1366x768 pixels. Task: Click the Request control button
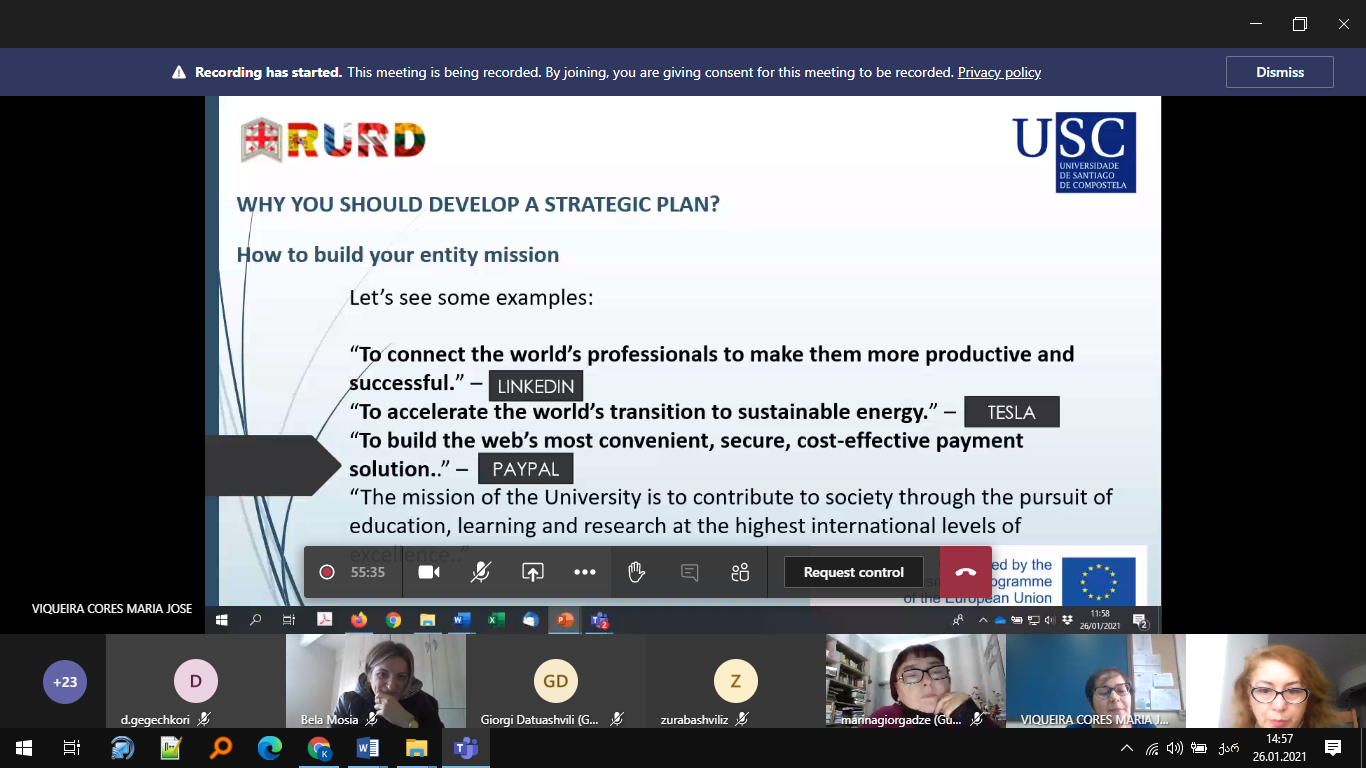[853, 572]
